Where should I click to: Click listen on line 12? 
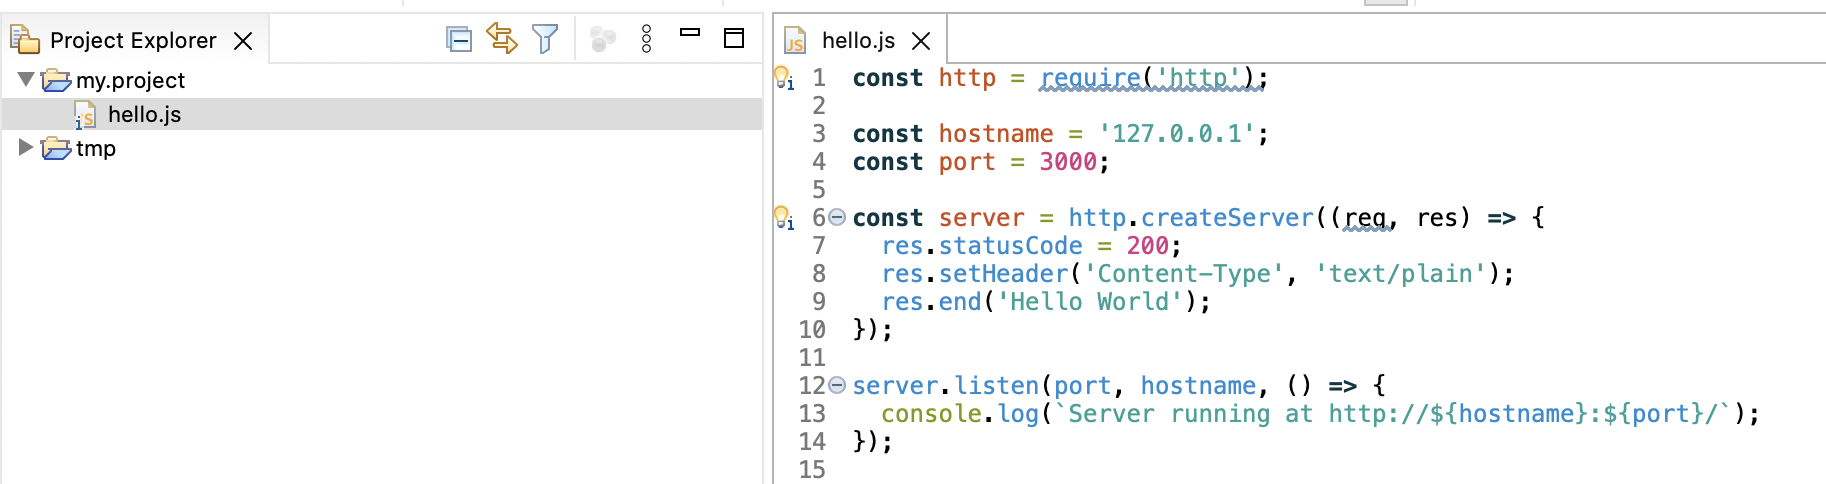996,386
